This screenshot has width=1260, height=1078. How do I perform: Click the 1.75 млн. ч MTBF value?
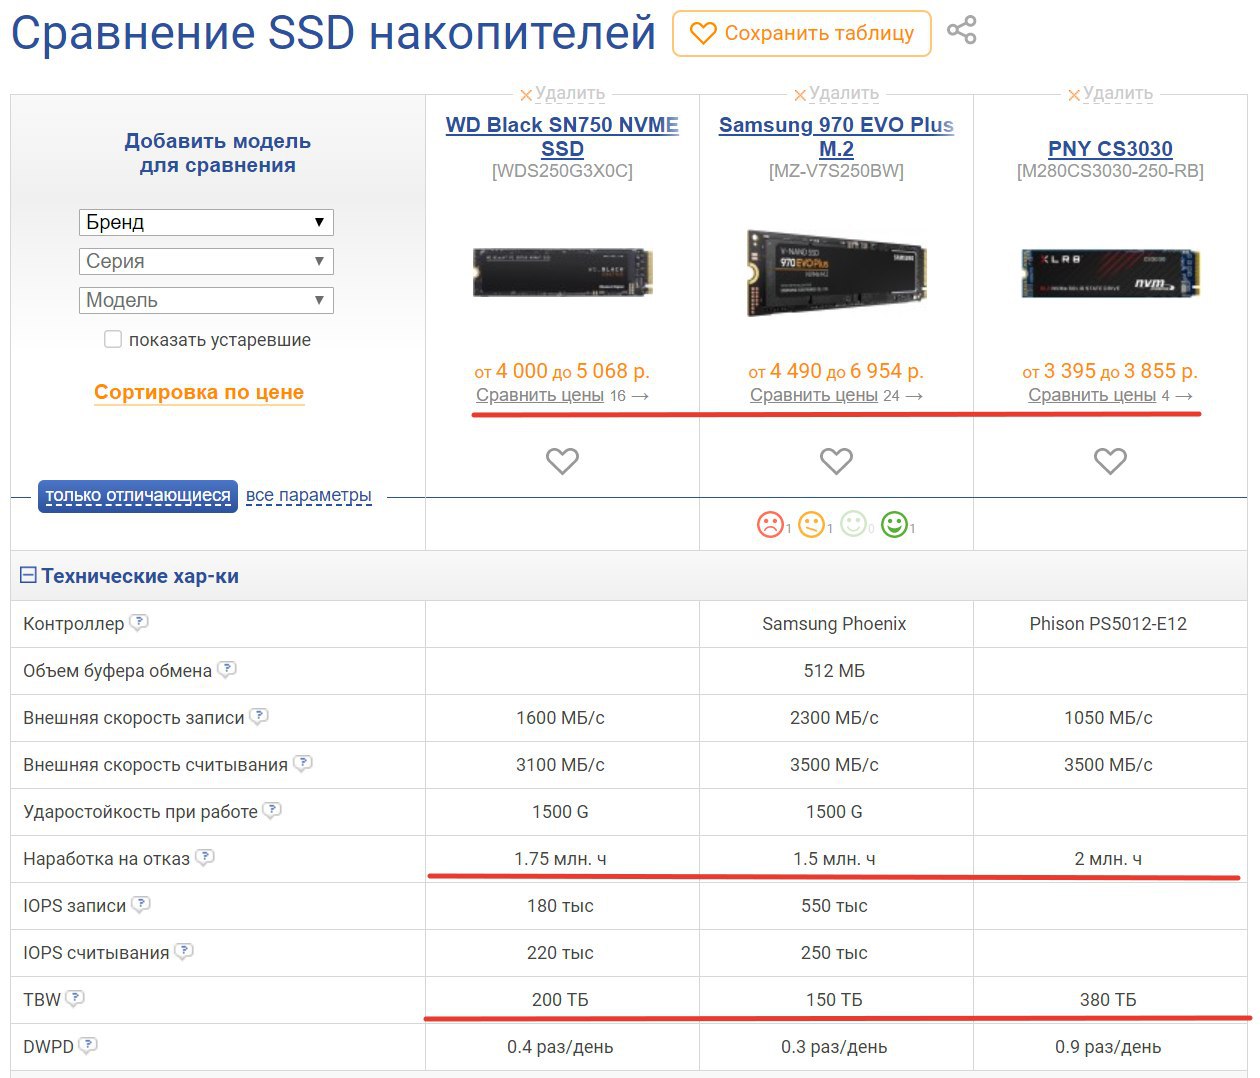(560, 859)
